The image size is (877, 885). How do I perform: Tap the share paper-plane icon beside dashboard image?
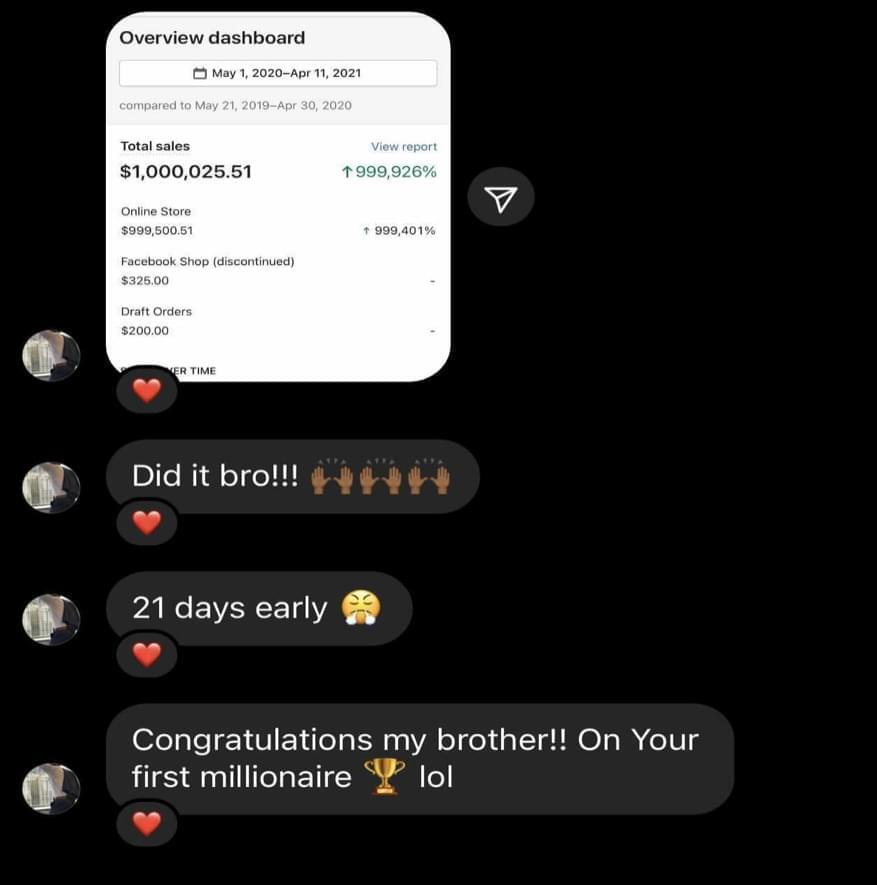pos(501,197)
